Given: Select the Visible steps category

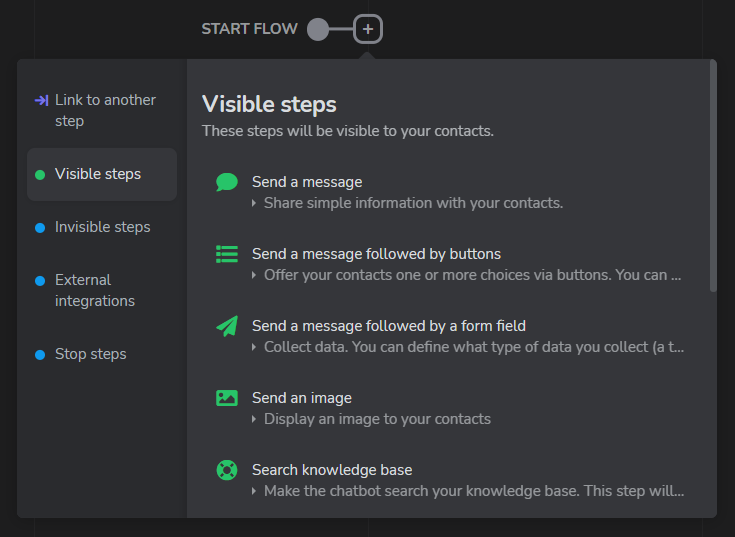Looking at the screenshot, I should pyautogui.click(x=102, y=174).
